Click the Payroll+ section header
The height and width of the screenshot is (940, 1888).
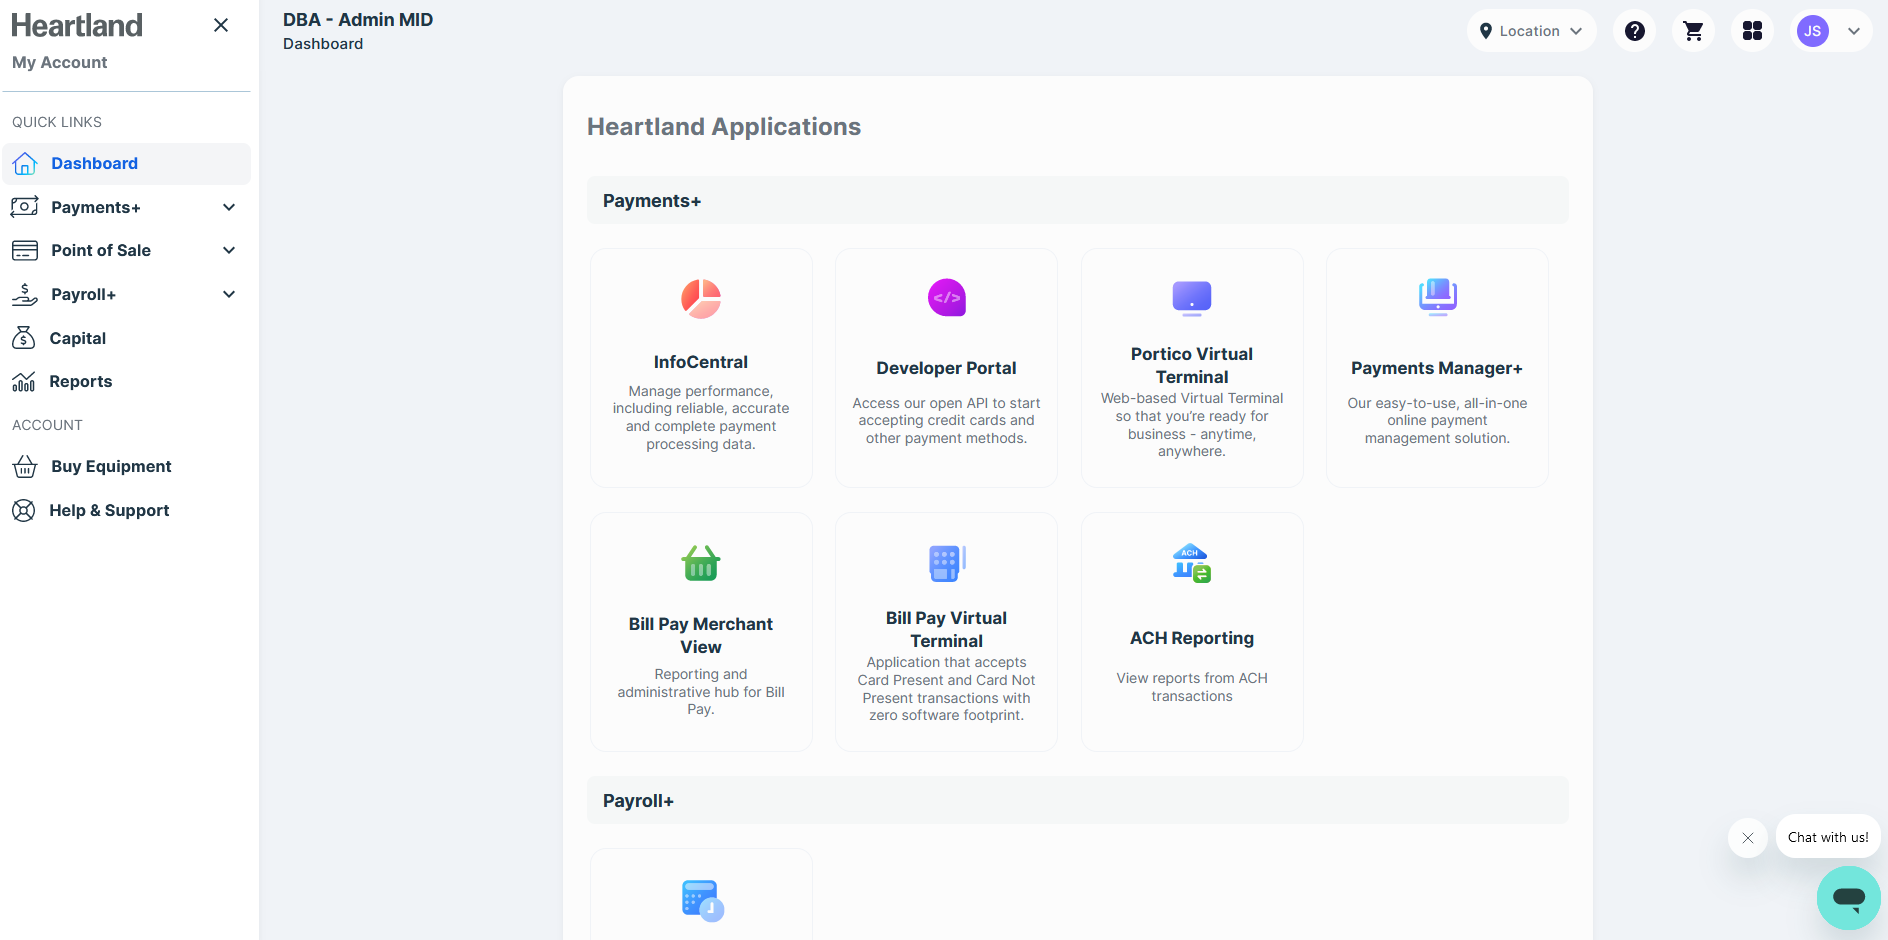1077,800
